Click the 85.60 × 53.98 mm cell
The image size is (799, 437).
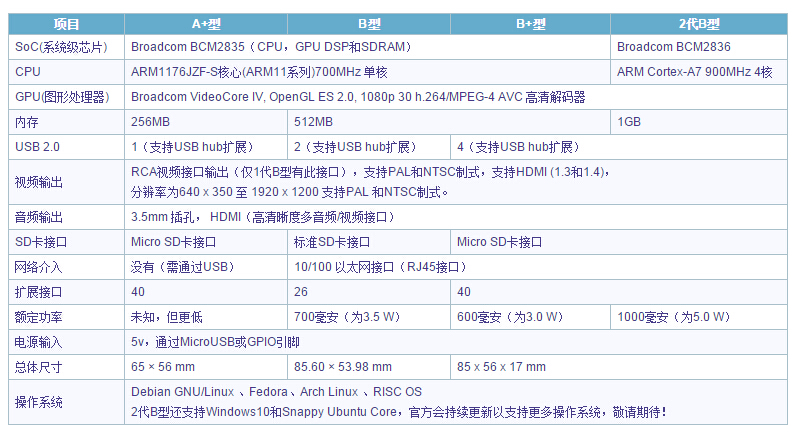(x=342, y=366)
